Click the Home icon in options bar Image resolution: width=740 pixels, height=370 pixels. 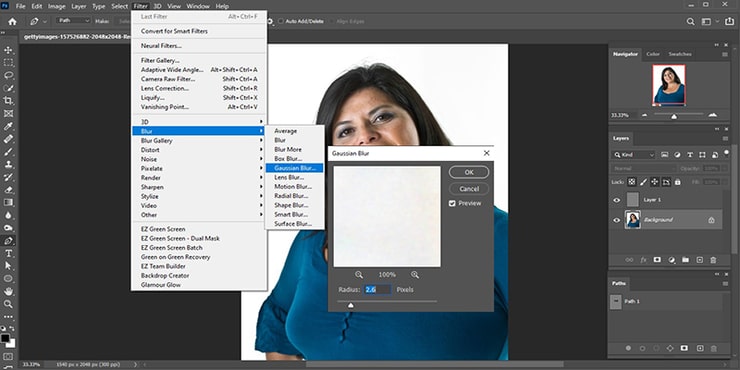tap(12, 21)
